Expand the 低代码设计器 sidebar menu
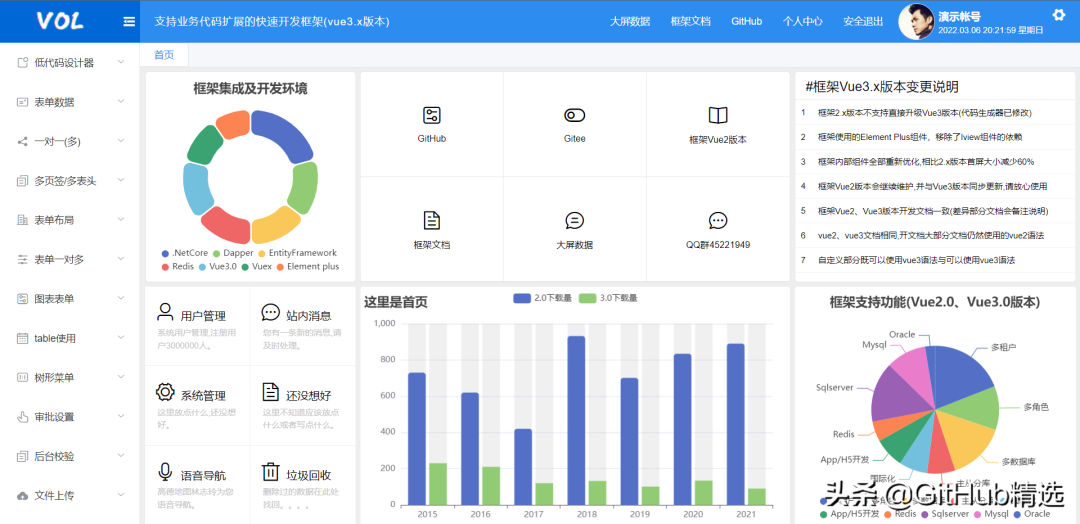Image resolution: width=1080 pixels, height=524 pixels. [70, 62]
